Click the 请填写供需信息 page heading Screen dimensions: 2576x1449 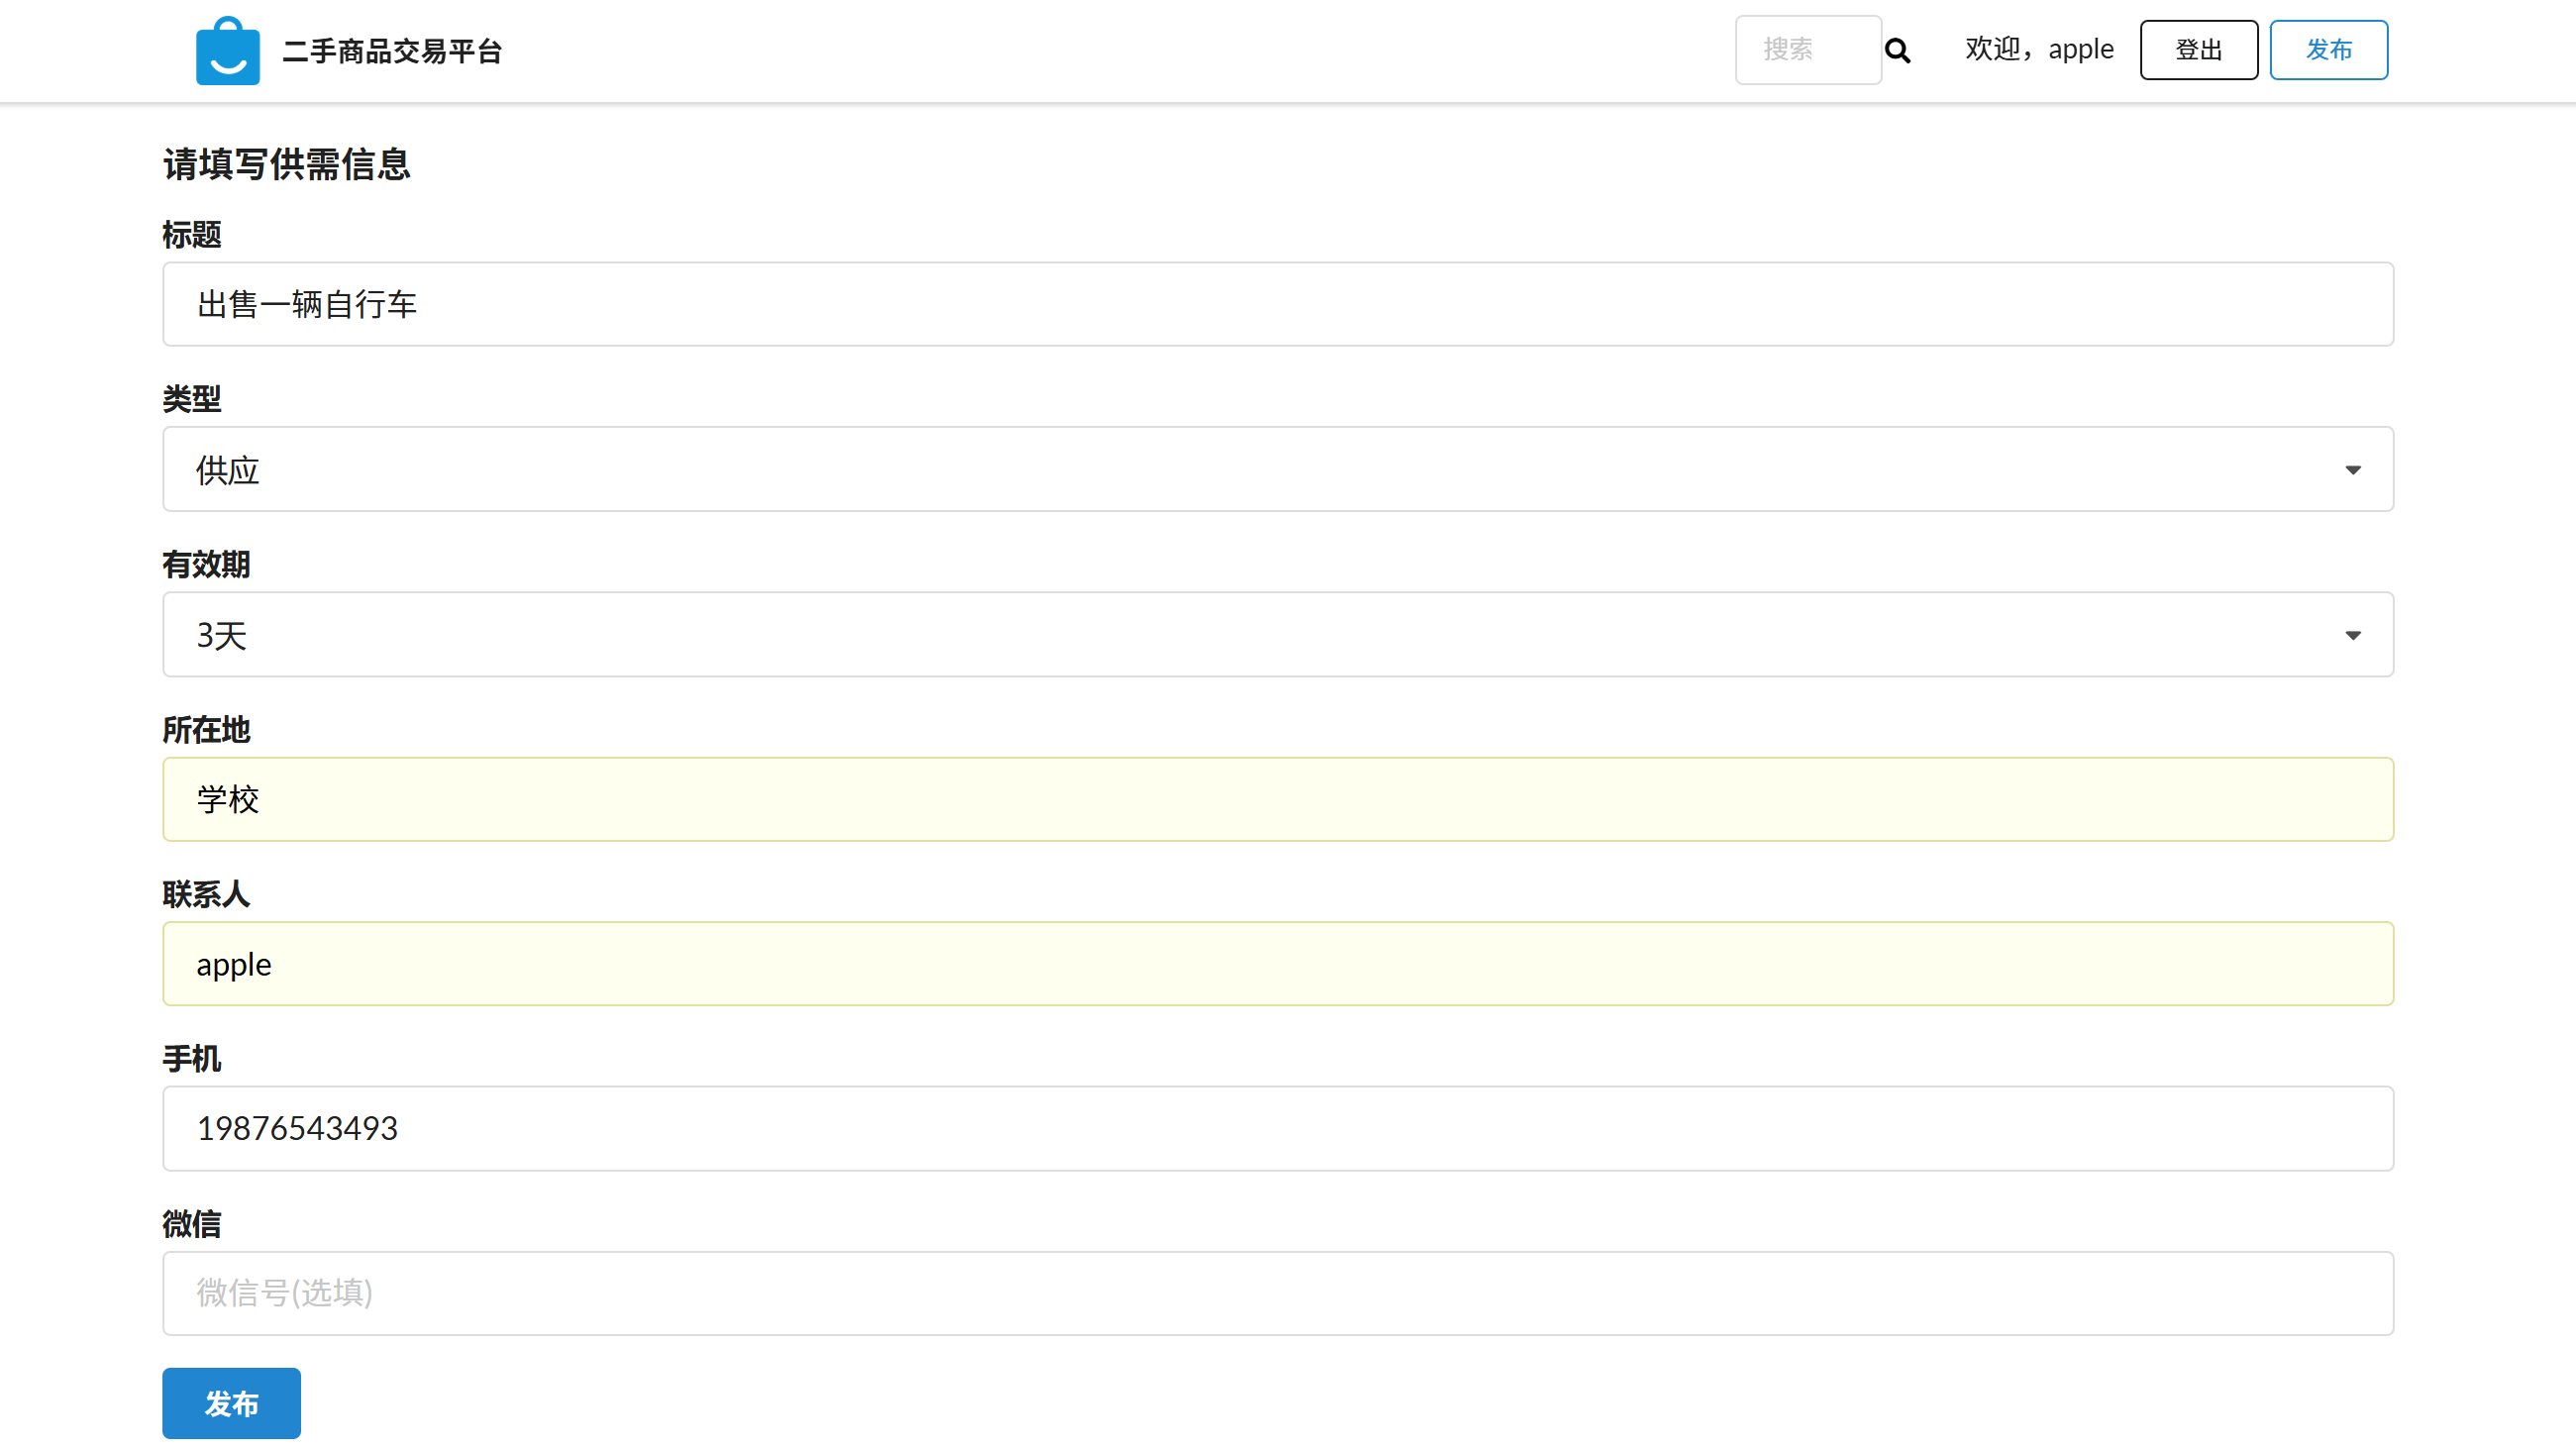click(286, 165)
